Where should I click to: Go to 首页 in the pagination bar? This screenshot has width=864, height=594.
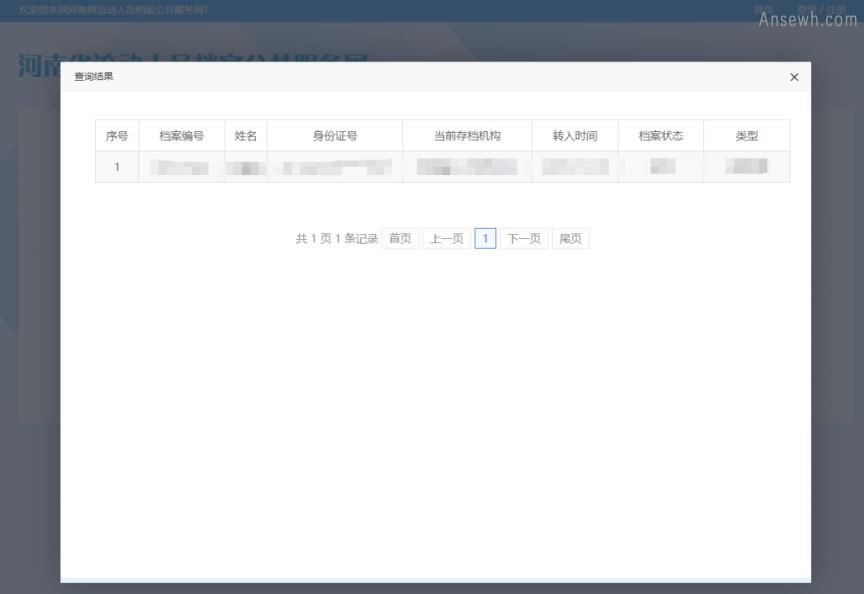click(x=400, y=239)
